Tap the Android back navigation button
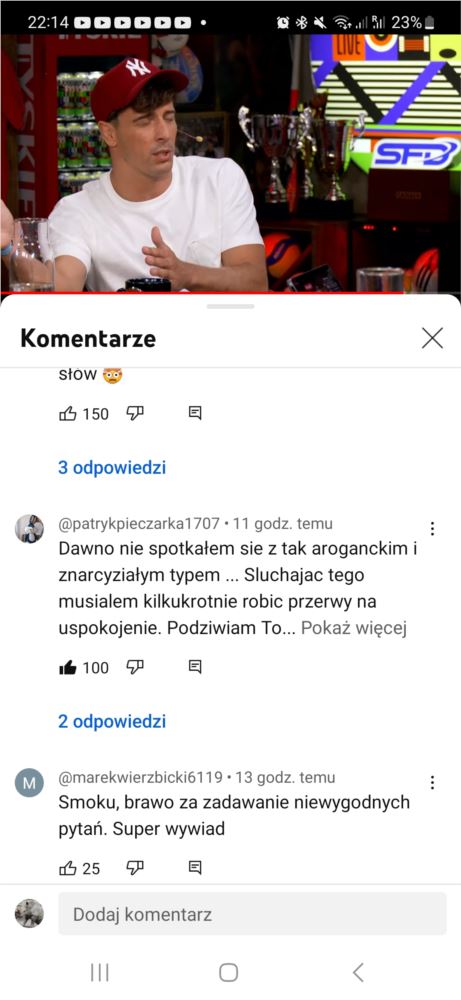The height and width of the screenshot is (1000, 461). click(x=358, y=973)
